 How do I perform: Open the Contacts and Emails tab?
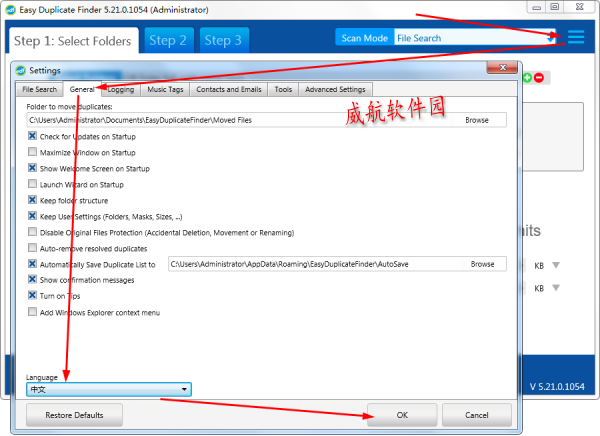click(229, 90)
